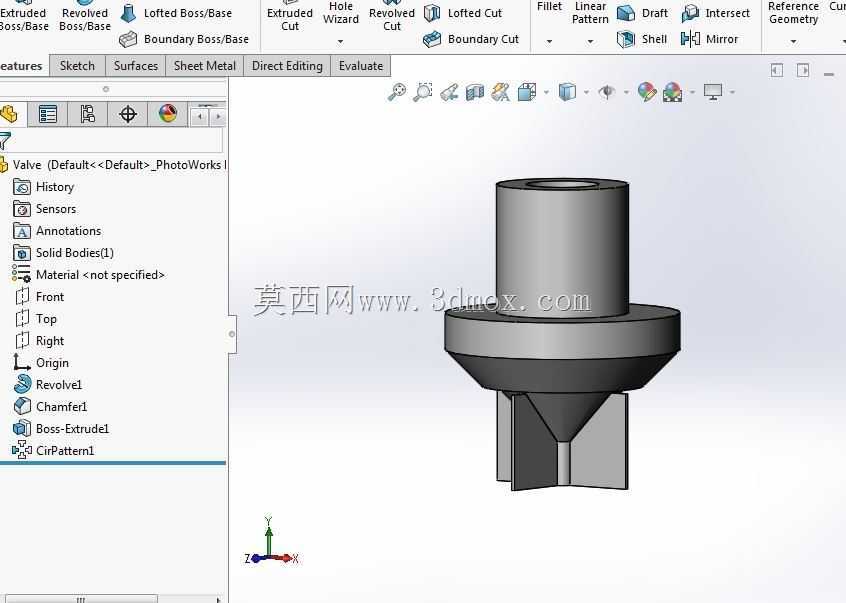Select the Origin item
Screen dimensions: 846x603
(41, 362)
